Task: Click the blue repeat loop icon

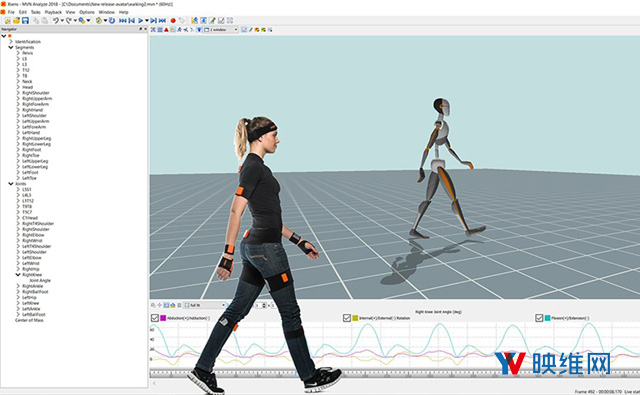Action: (x=112, y=20)
